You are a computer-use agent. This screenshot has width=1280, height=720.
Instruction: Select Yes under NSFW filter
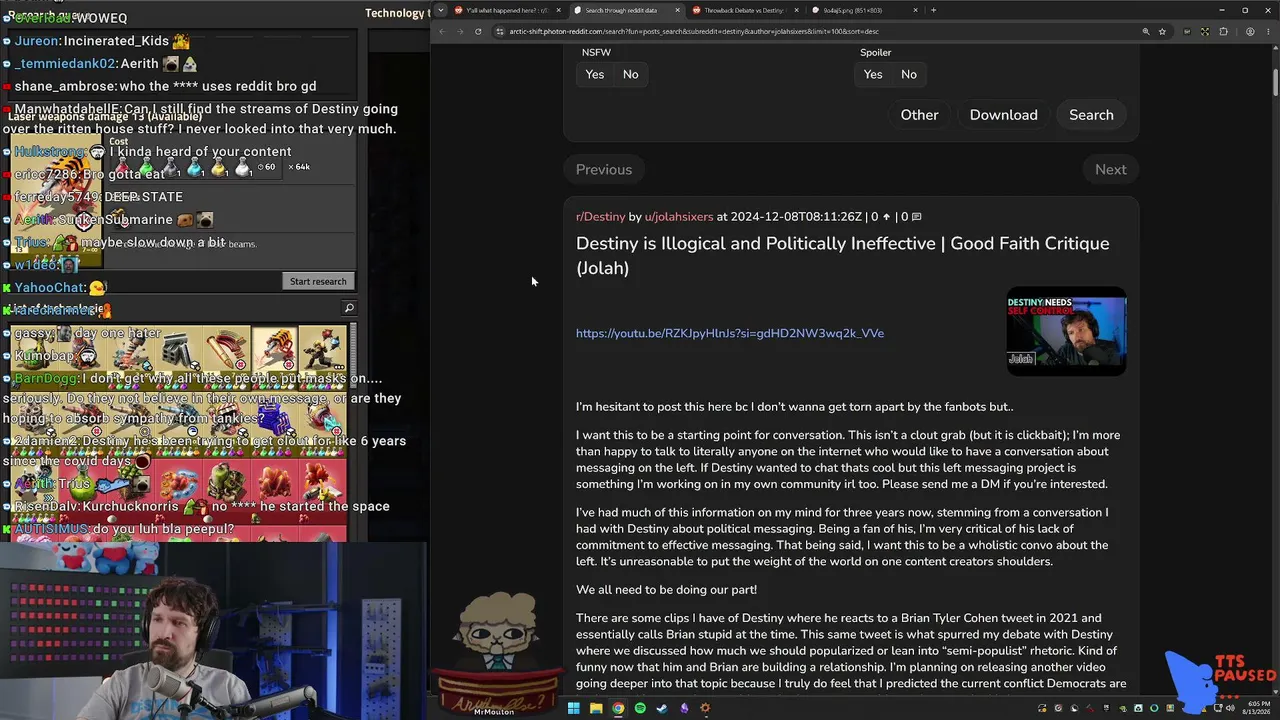click(x=595, y=74)
